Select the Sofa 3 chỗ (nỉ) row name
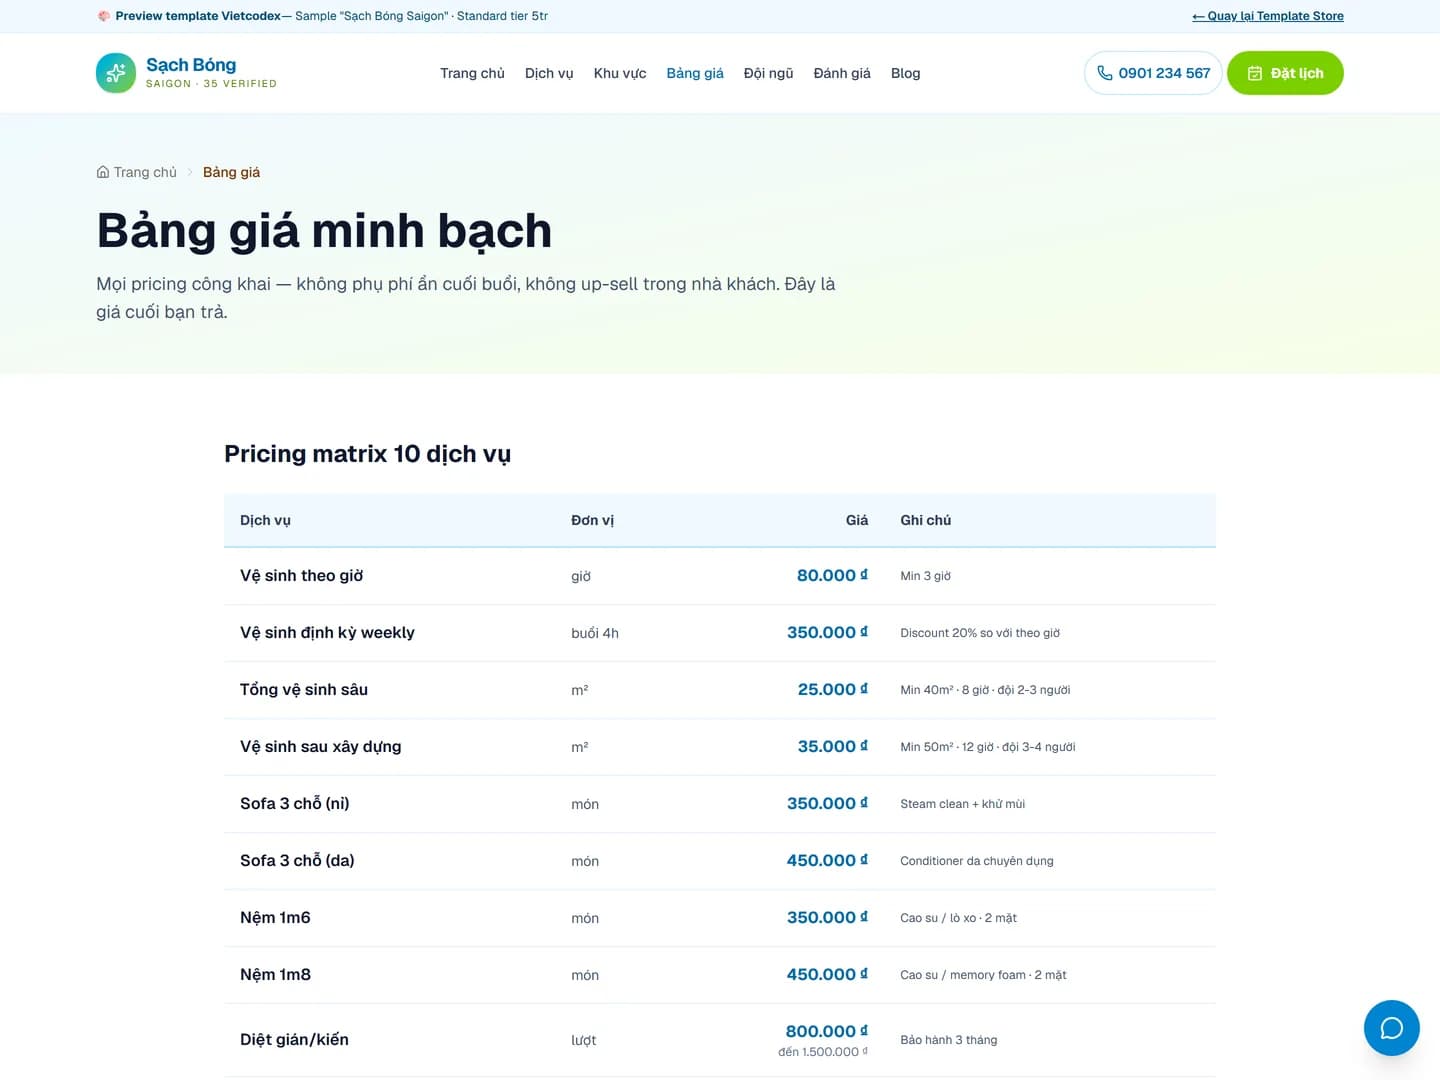This screenshot has width=1440, height=1080. click(x=295, y=804)
